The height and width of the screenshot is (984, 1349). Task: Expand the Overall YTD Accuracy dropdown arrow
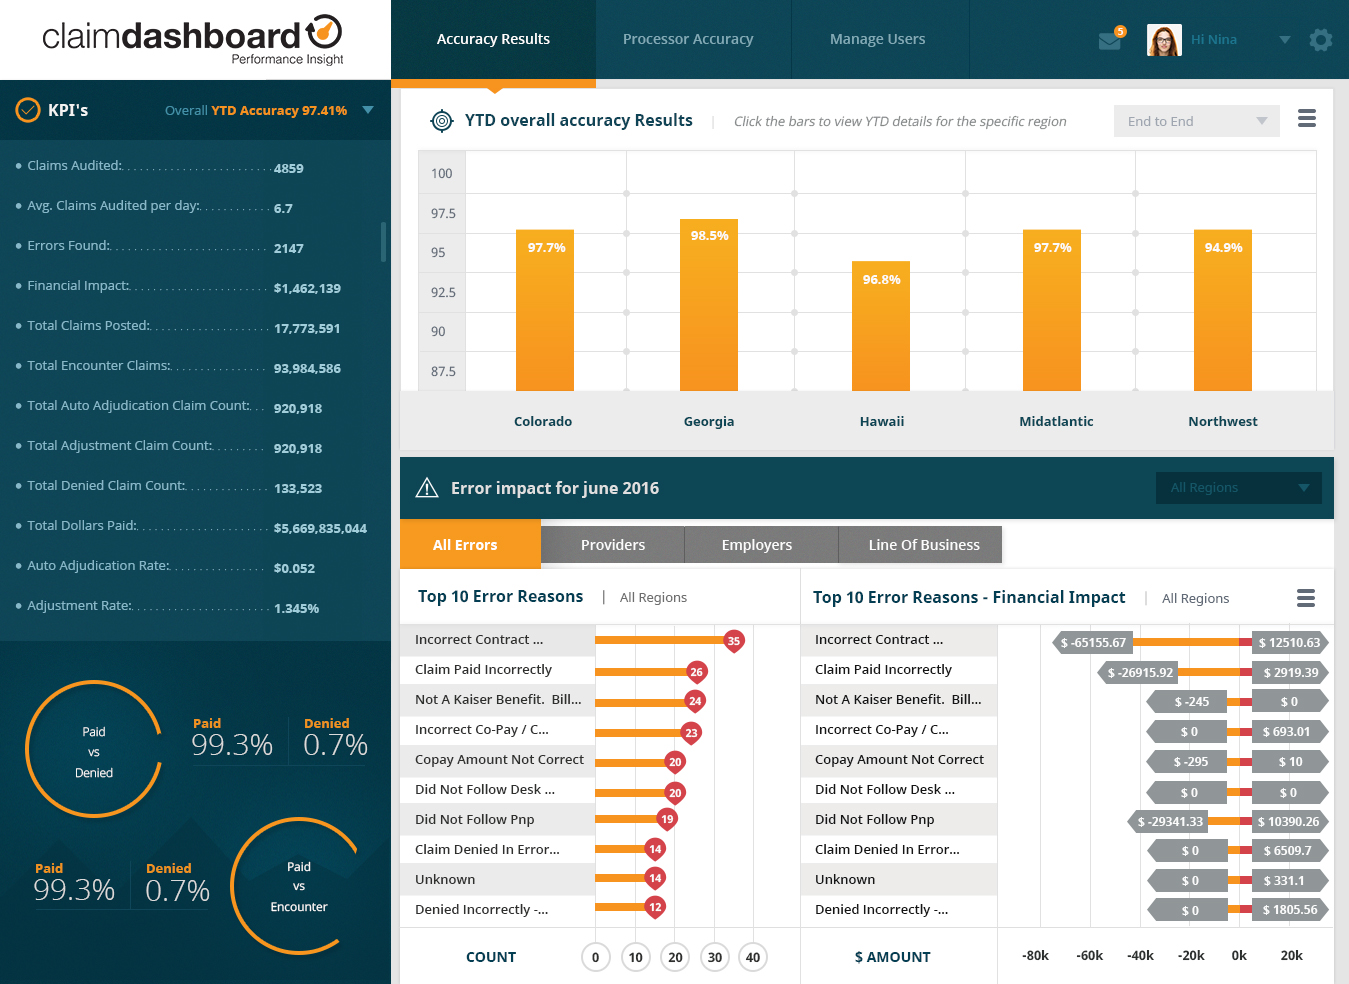click(x=368, y=110)
